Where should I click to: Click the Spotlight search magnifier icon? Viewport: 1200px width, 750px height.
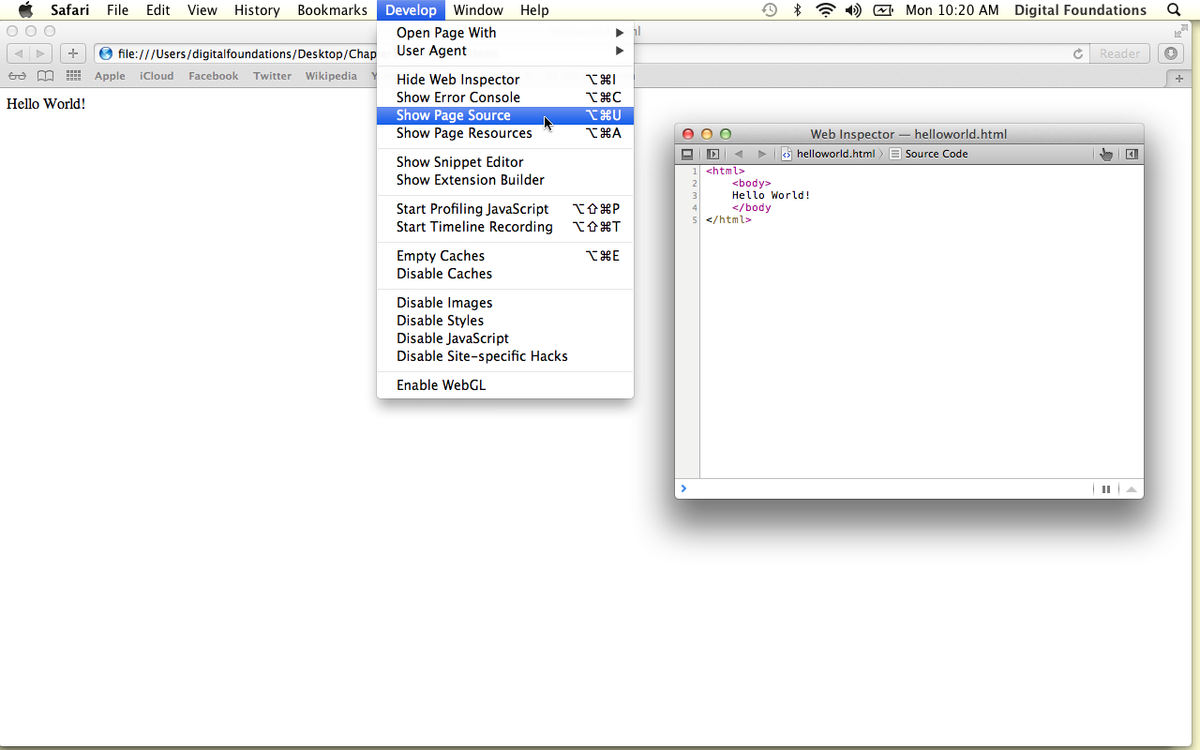point(1173,10)
